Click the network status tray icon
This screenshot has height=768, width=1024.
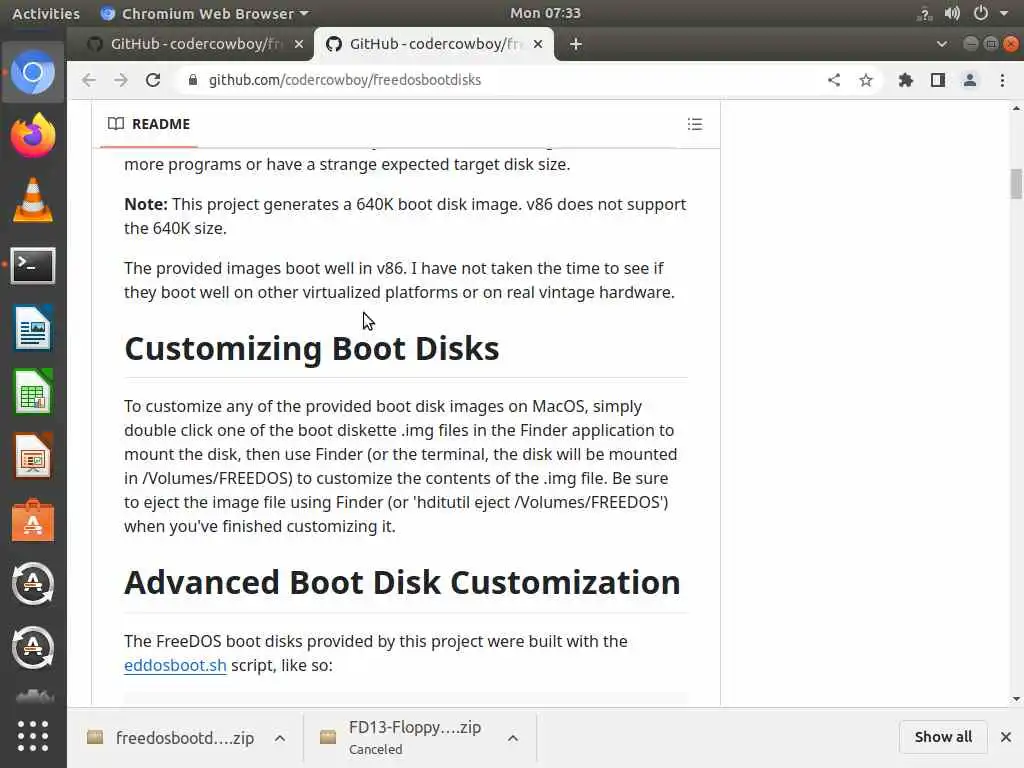click(924, 13)
